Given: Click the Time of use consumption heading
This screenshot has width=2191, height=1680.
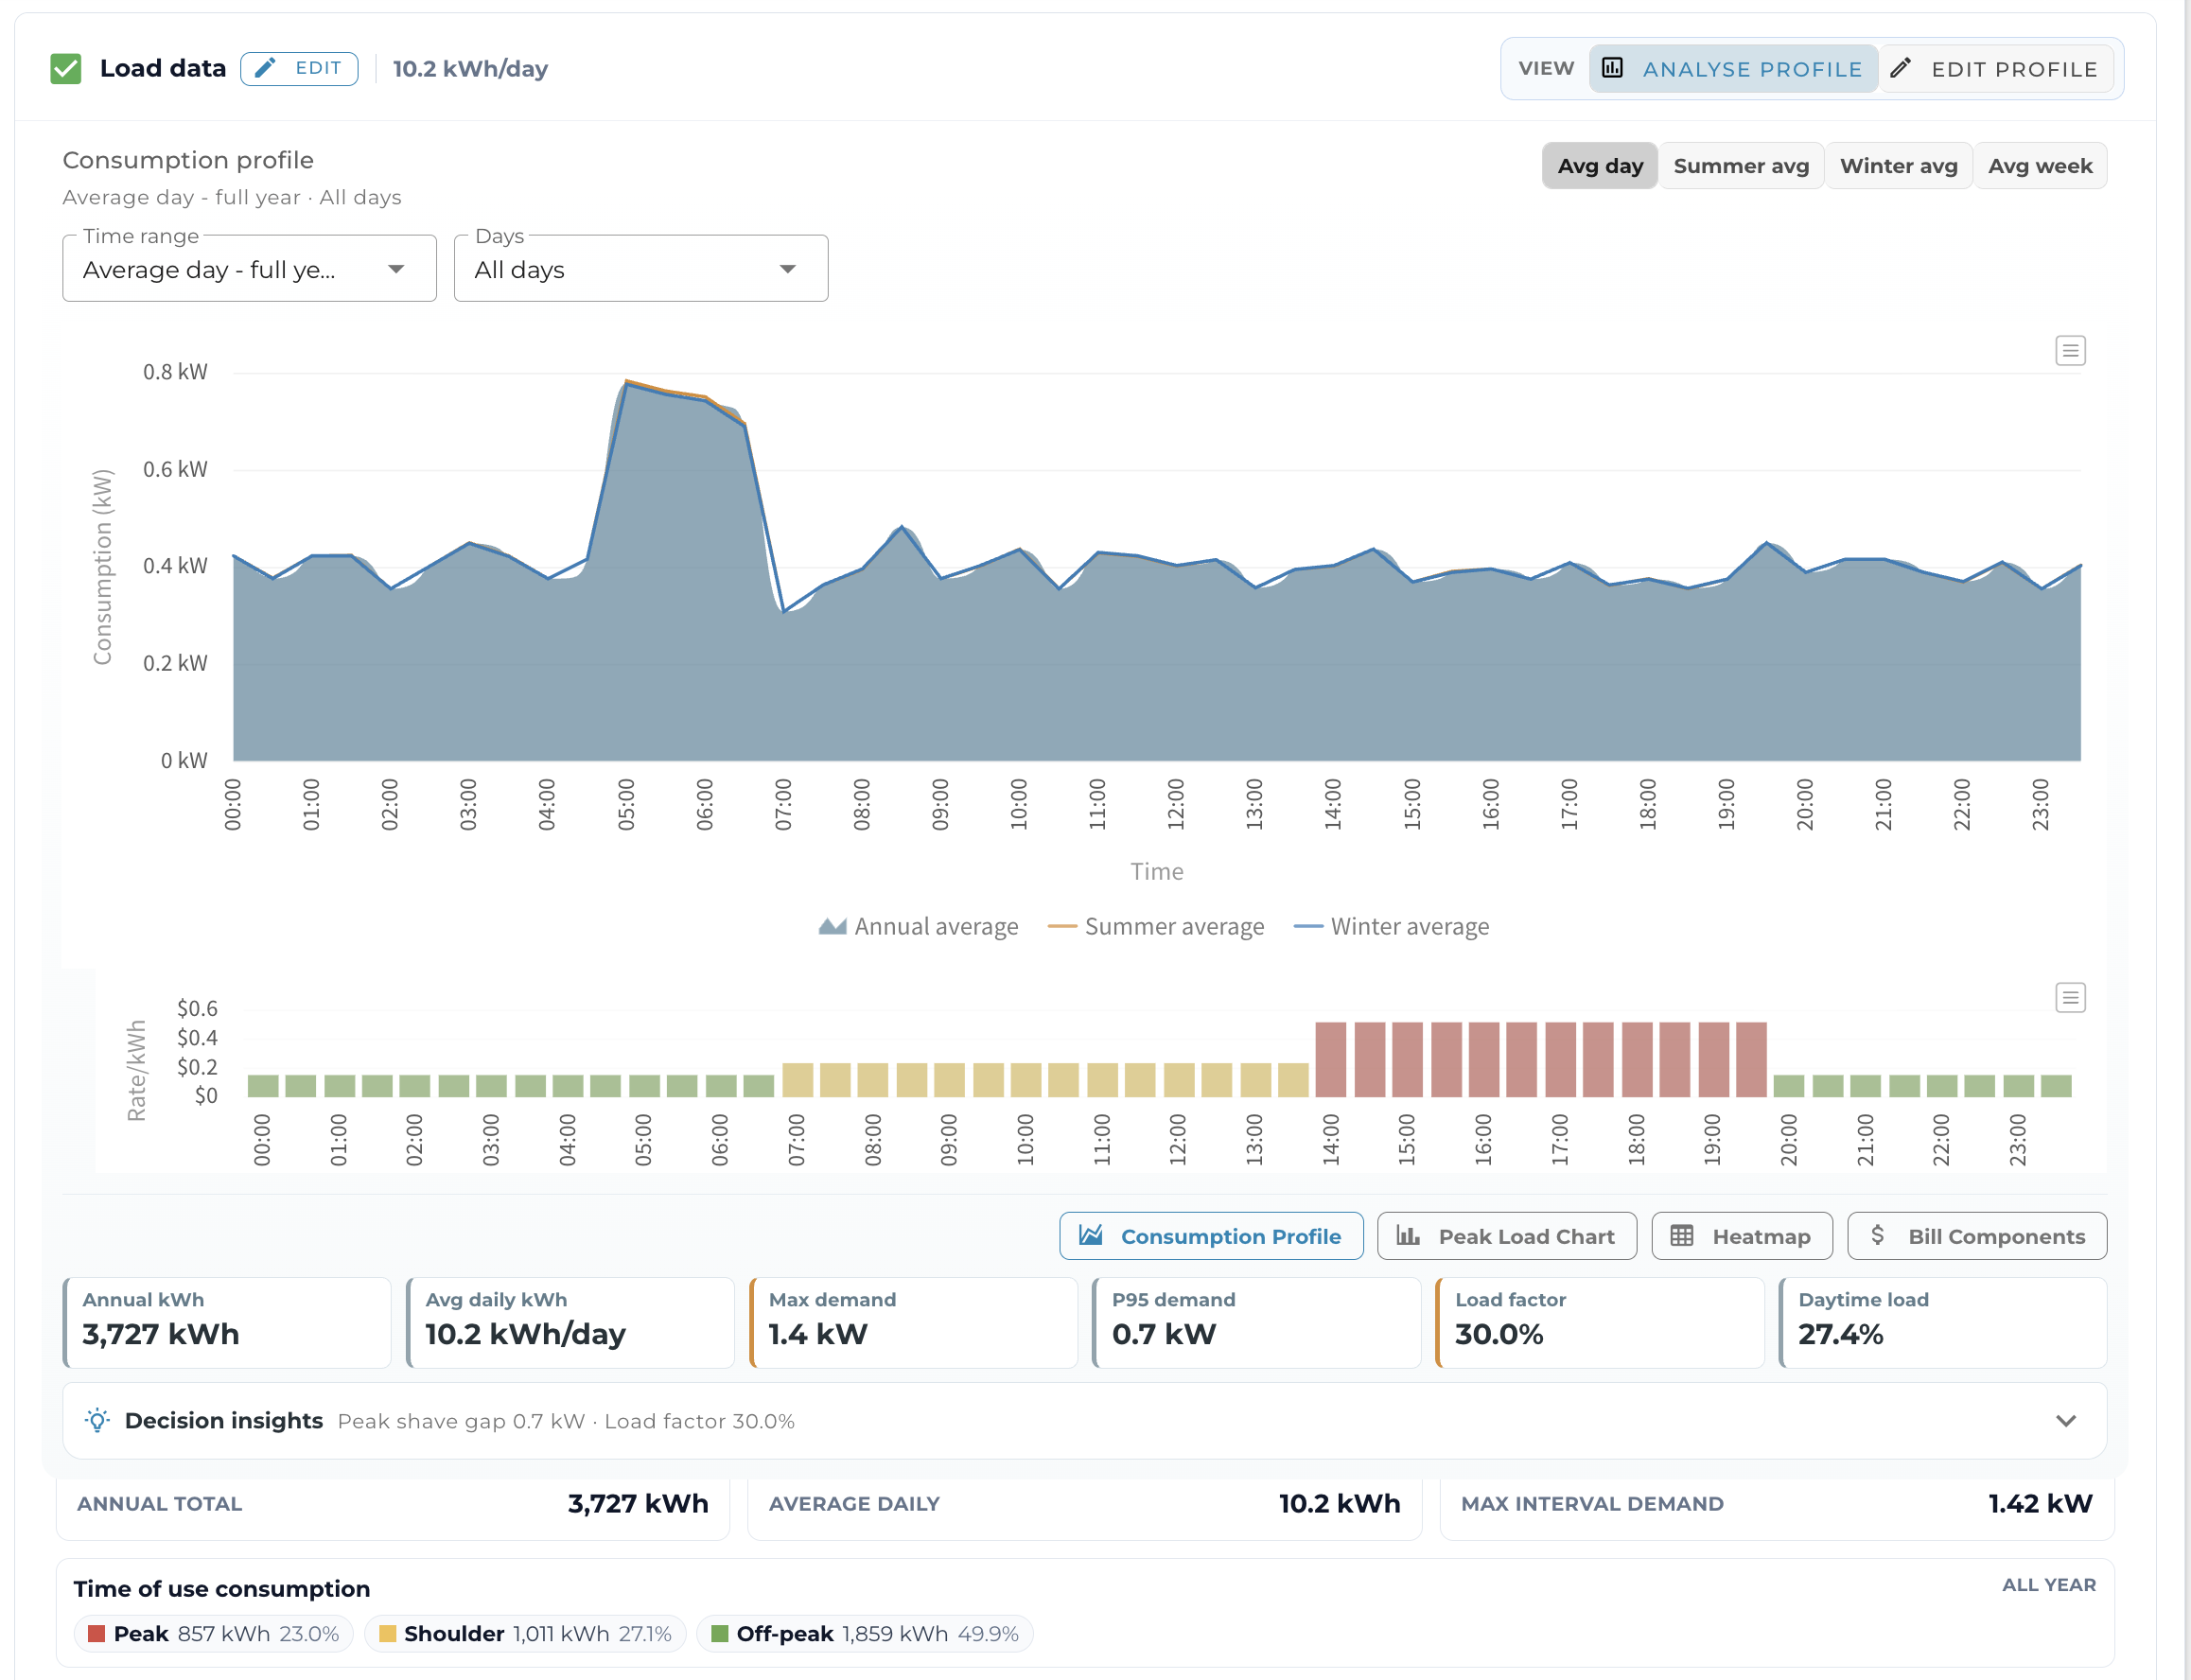Looking at the screenshot, I should tap(222, 1589).
